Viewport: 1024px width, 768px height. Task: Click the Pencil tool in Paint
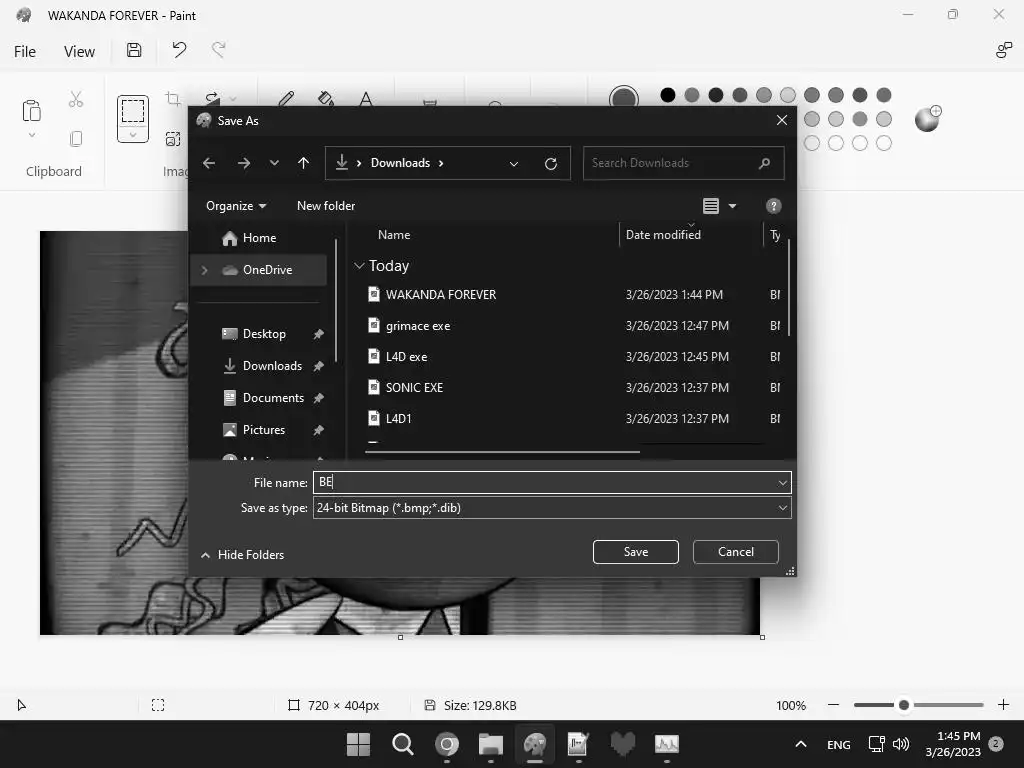(x=286, y=99)
